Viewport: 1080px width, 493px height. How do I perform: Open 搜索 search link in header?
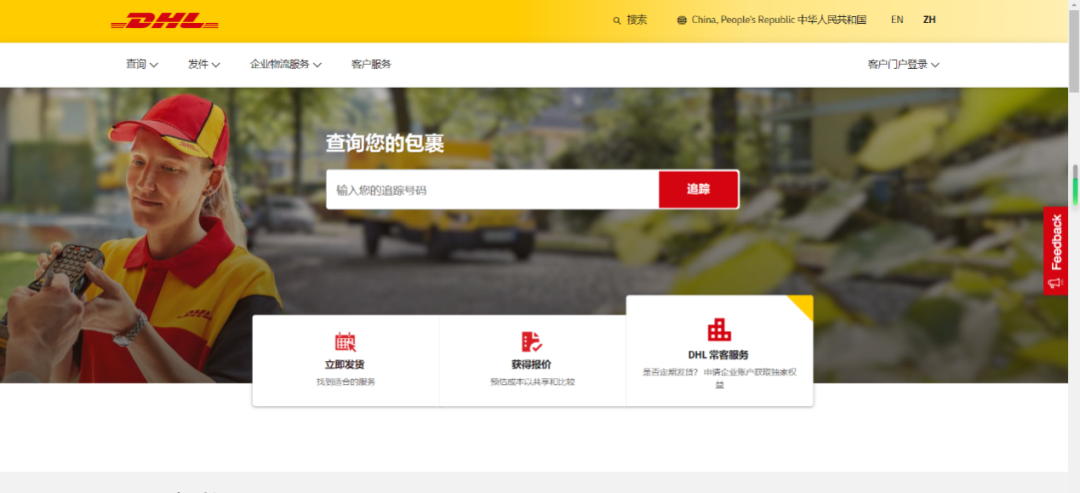(x=630, y=20)
